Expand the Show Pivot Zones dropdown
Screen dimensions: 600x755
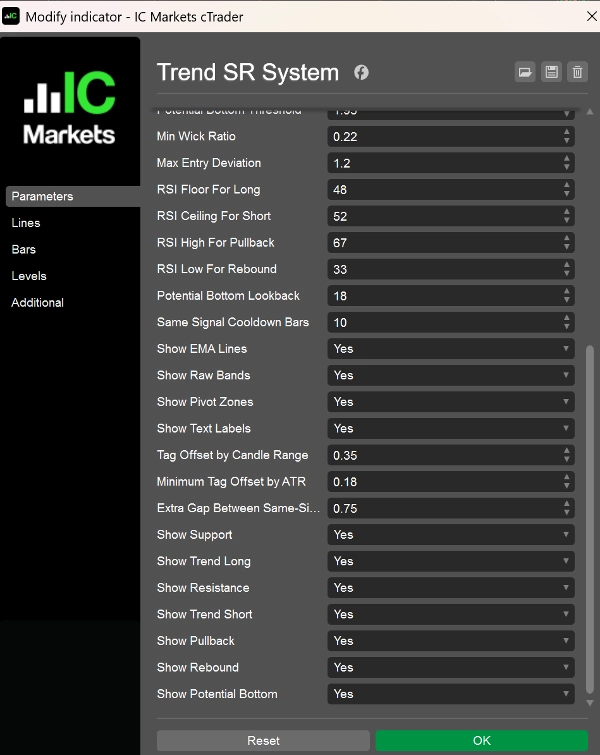tap(451, 402)
